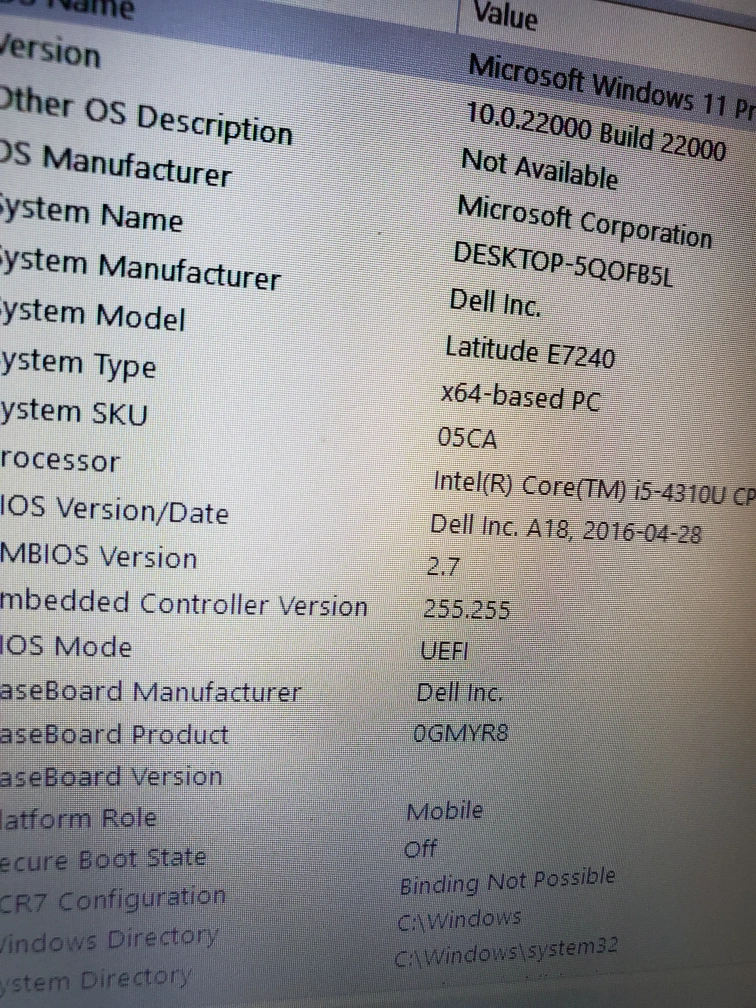Select the Latitude E7240 value

pyautogui.click(x=530, y=352)
